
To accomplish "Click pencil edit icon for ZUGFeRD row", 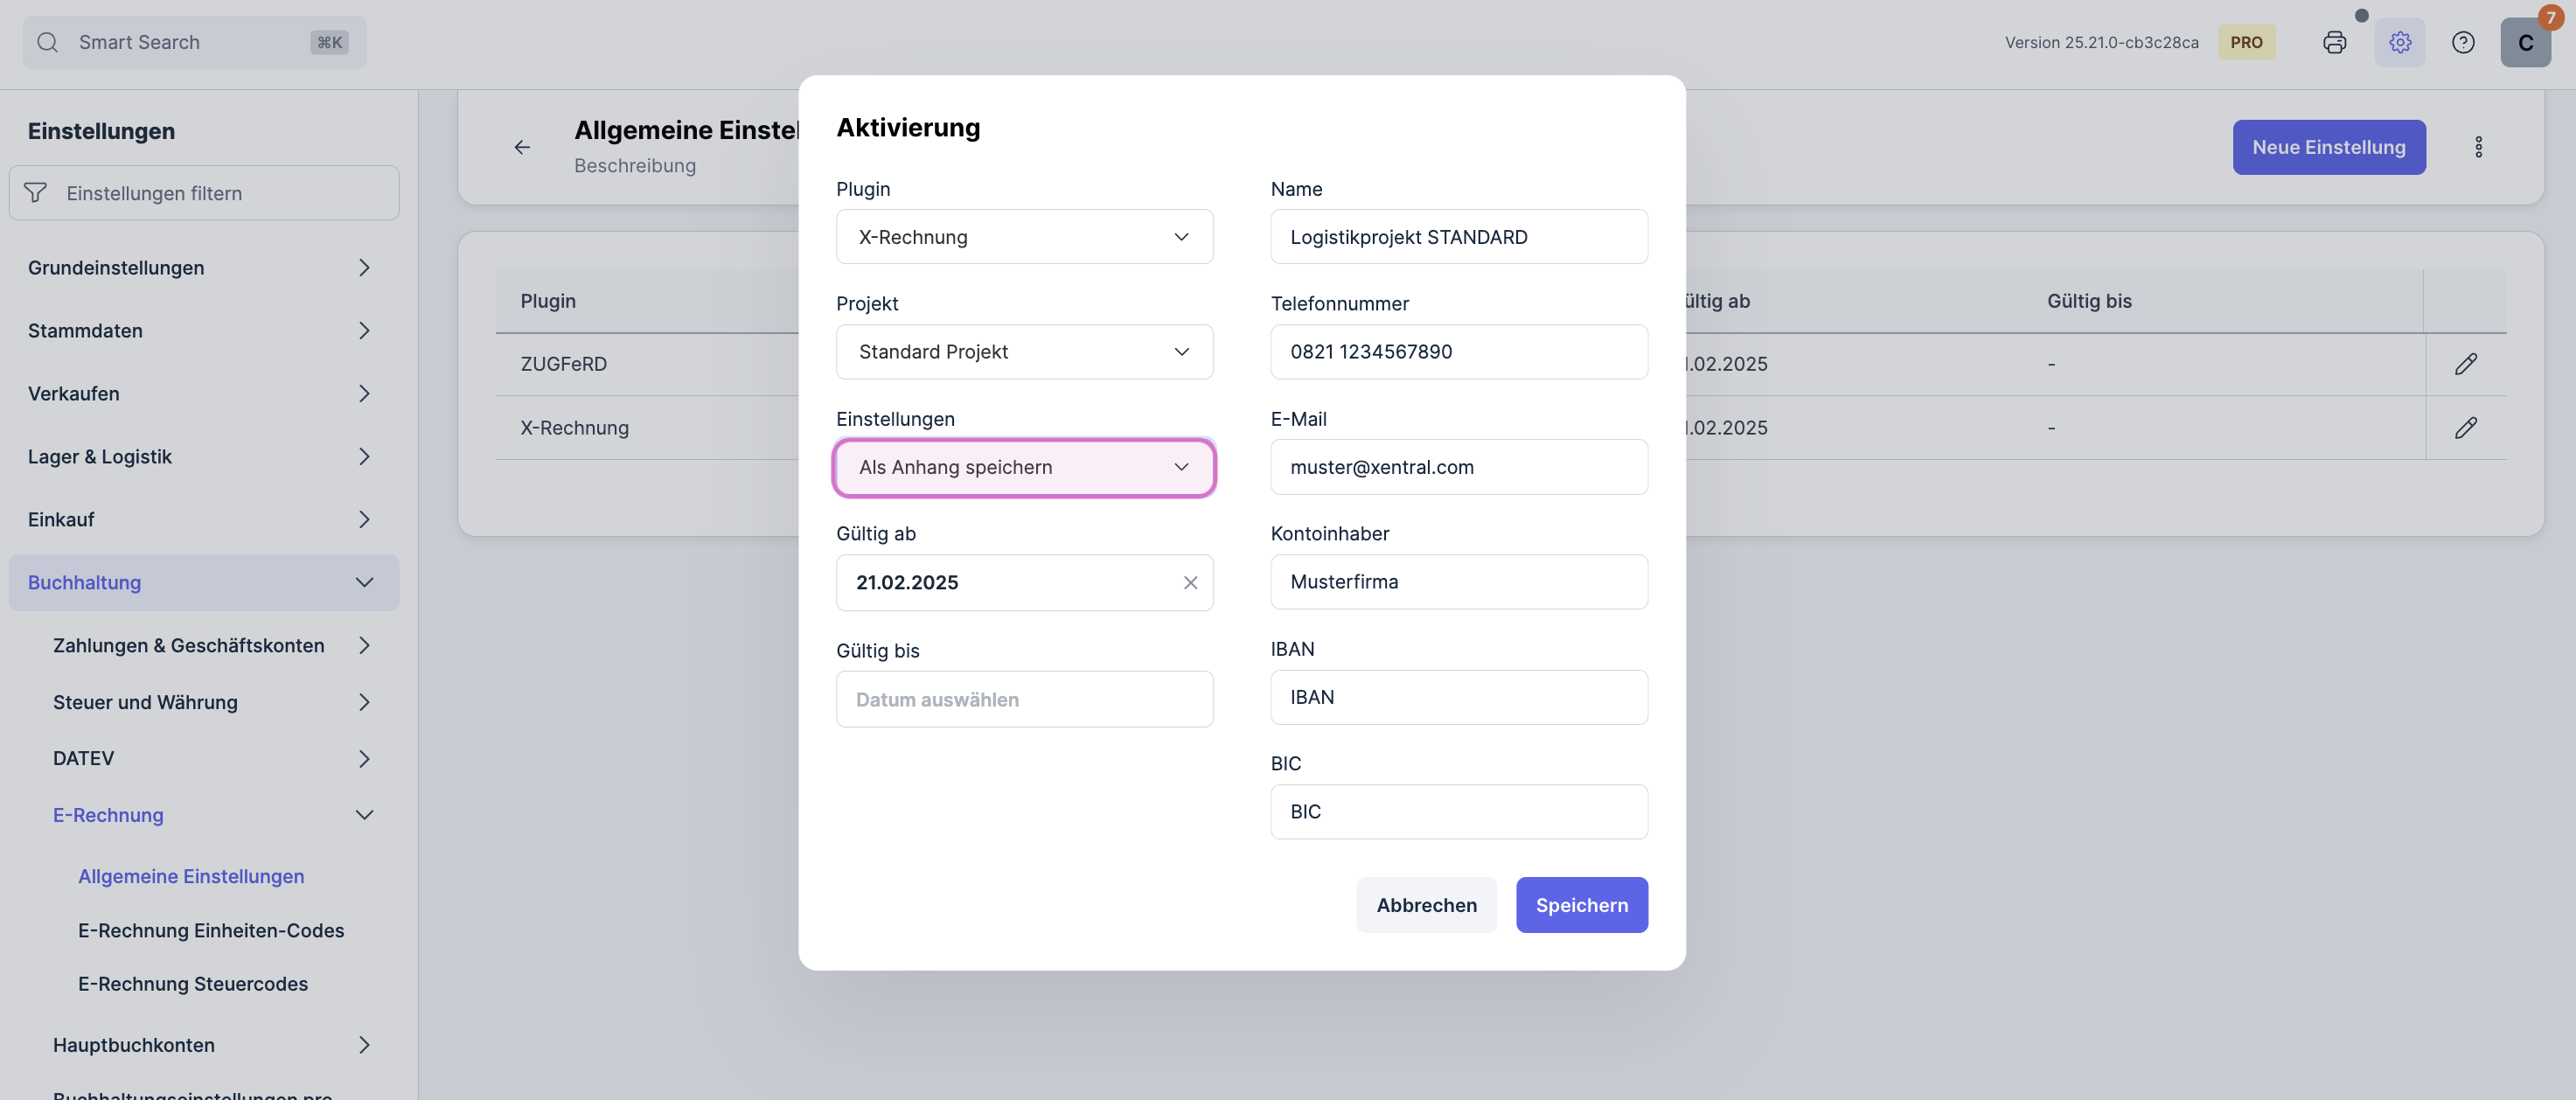I will 2465,364.
